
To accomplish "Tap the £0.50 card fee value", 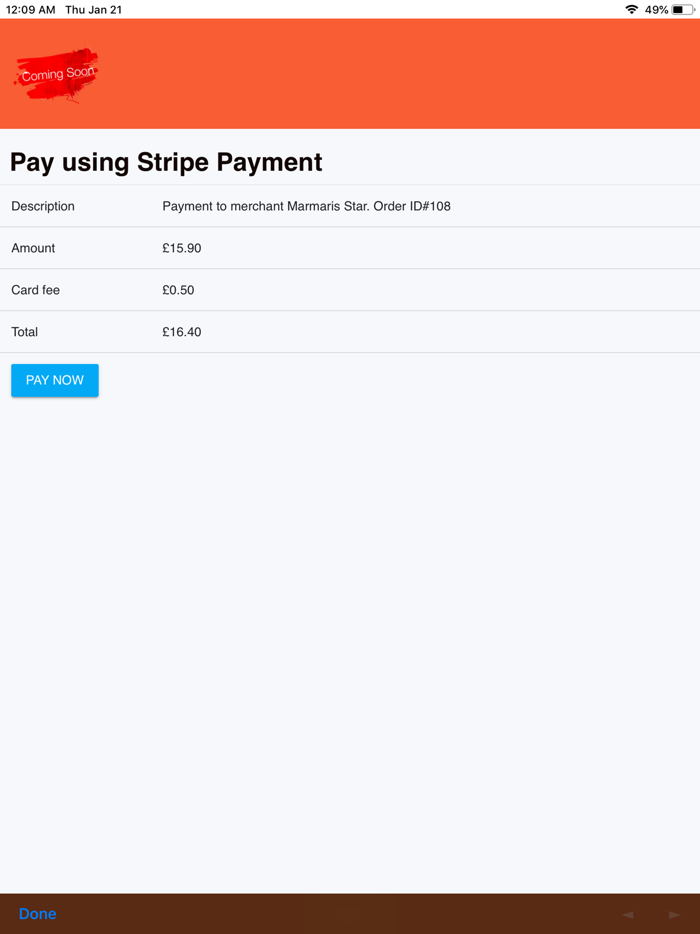I will click(x=178, y=290).
